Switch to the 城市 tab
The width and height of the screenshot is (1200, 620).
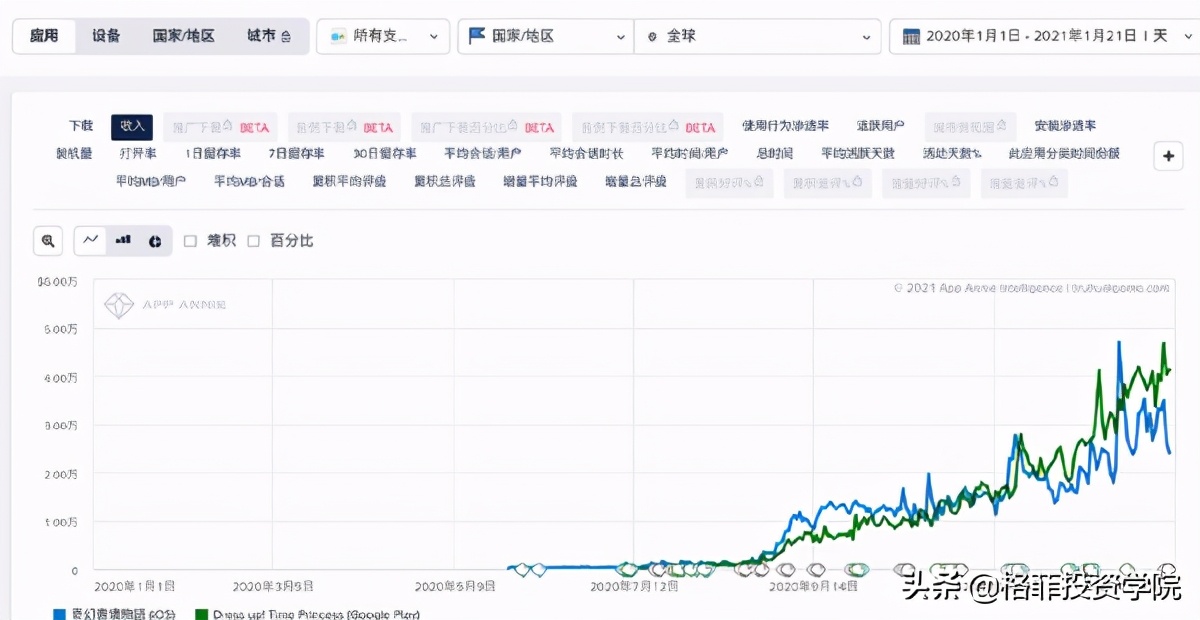262,35
